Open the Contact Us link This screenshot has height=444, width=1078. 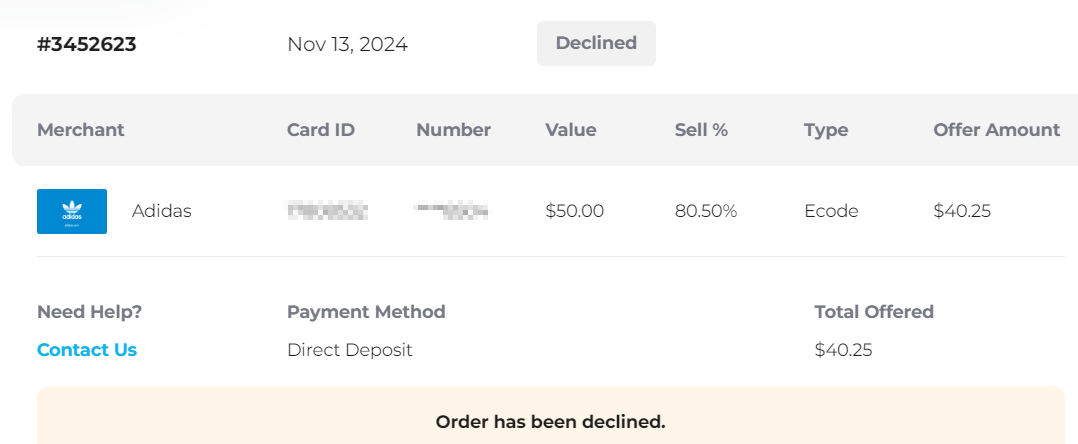coord(87,350)
